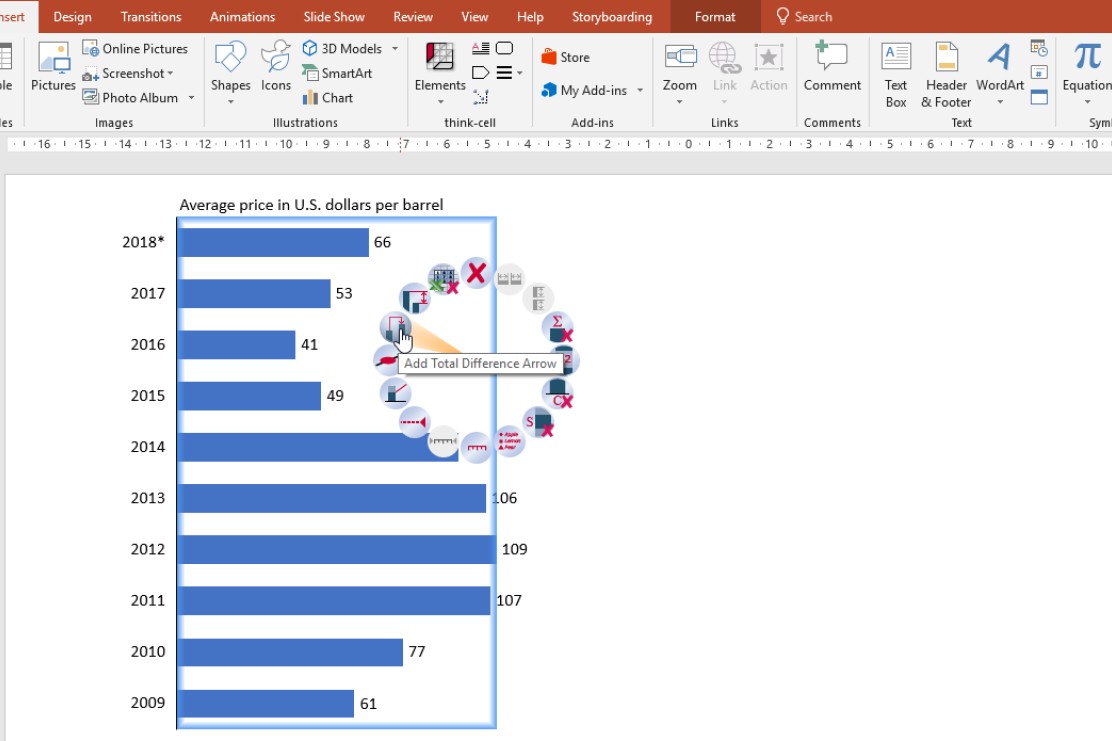Select the 2012 bar labeled 109

point(337,550)
